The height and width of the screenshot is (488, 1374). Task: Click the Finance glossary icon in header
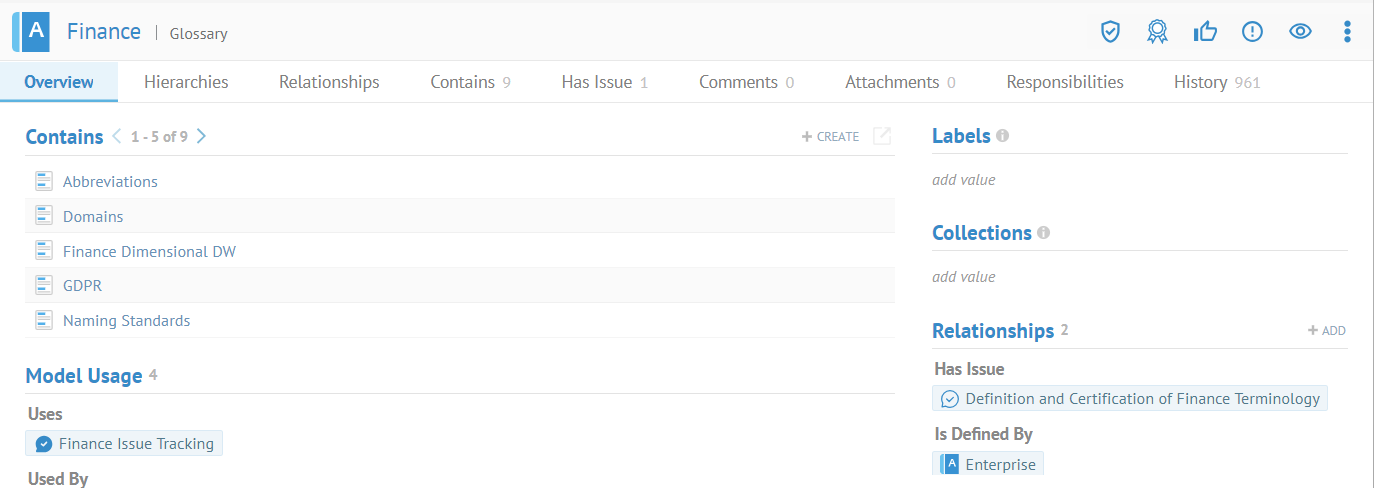point(34,32)
